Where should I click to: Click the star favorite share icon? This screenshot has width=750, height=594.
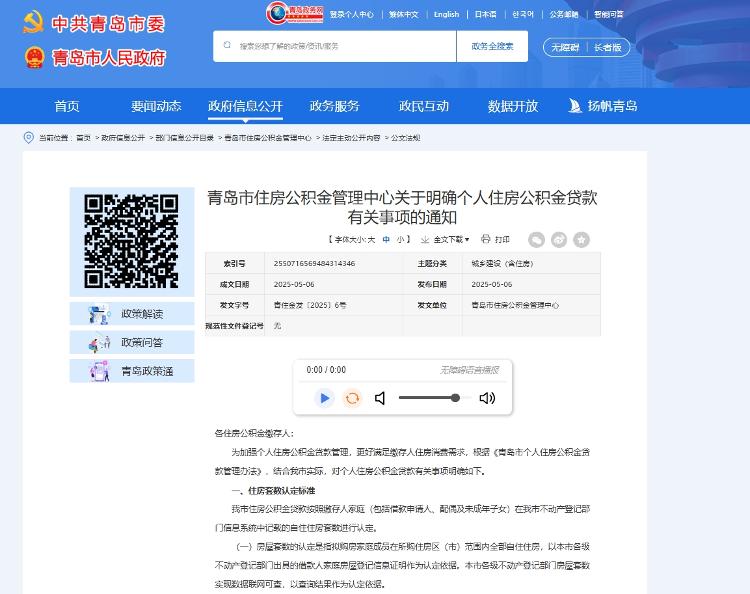[581, 240]
